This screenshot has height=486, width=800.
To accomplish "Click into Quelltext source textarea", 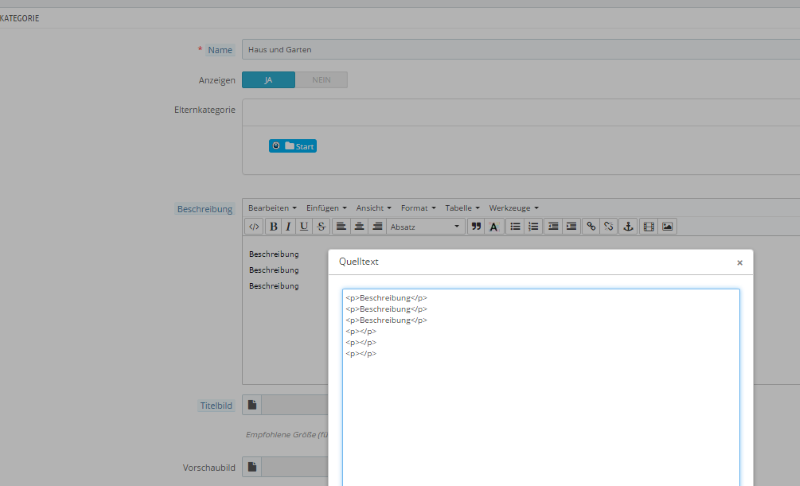I will 541,388.
